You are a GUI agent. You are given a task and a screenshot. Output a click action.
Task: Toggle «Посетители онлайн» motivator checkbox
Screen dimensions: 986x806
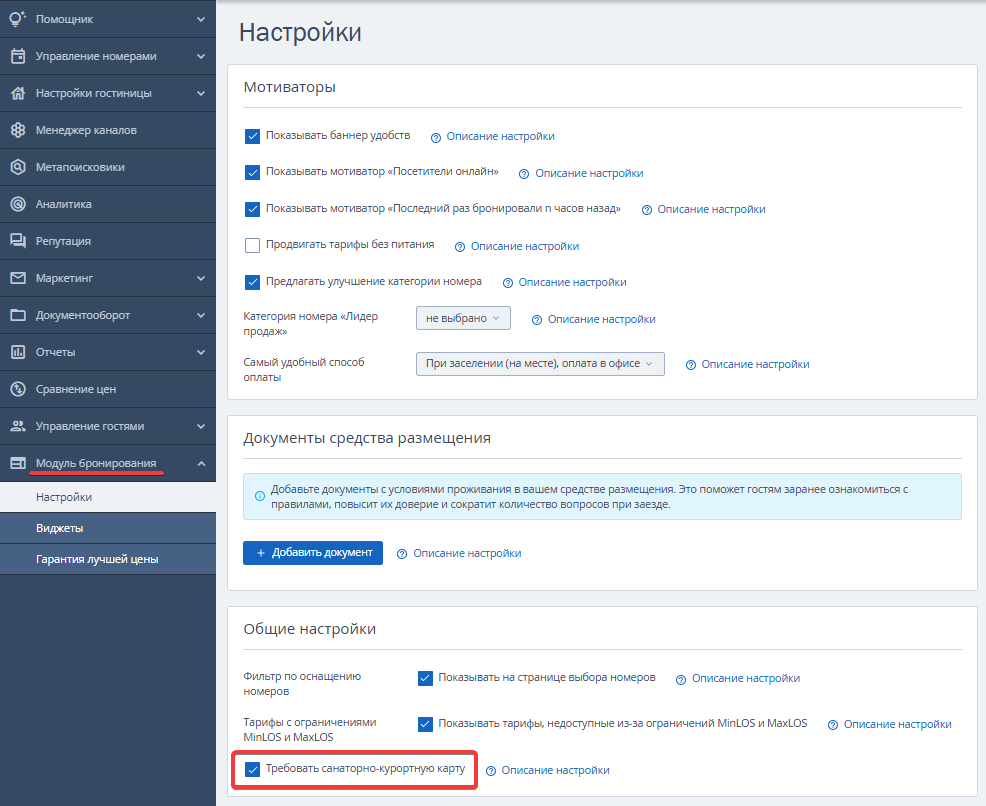coord(252,172)
